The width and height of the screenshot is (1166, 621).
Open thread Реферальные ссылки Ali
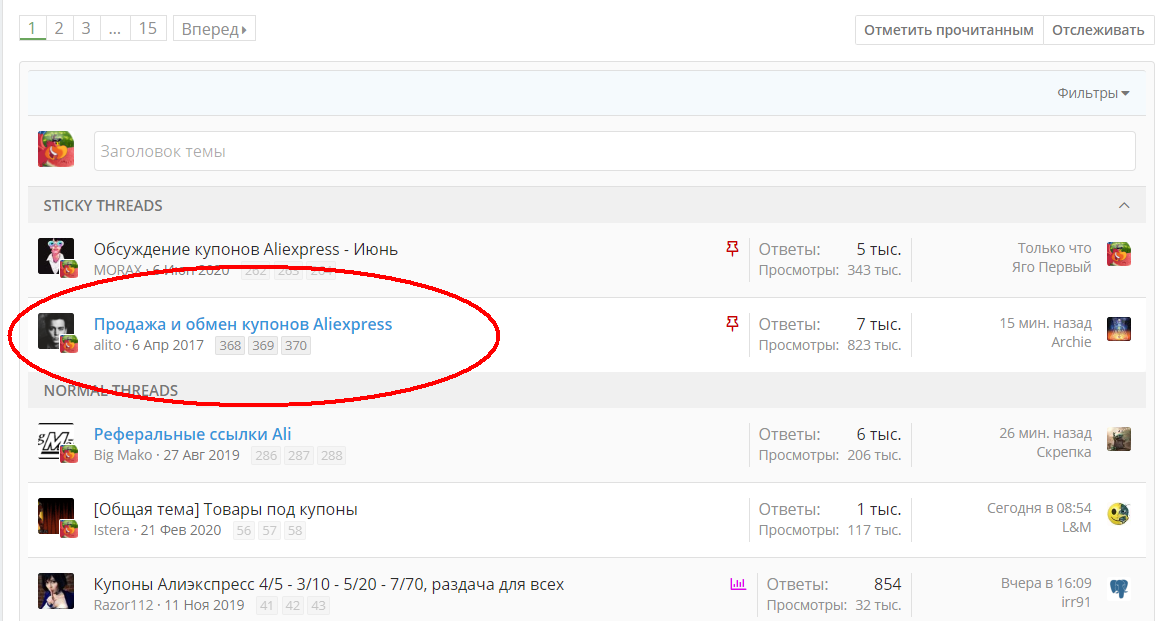pos(192,434)
